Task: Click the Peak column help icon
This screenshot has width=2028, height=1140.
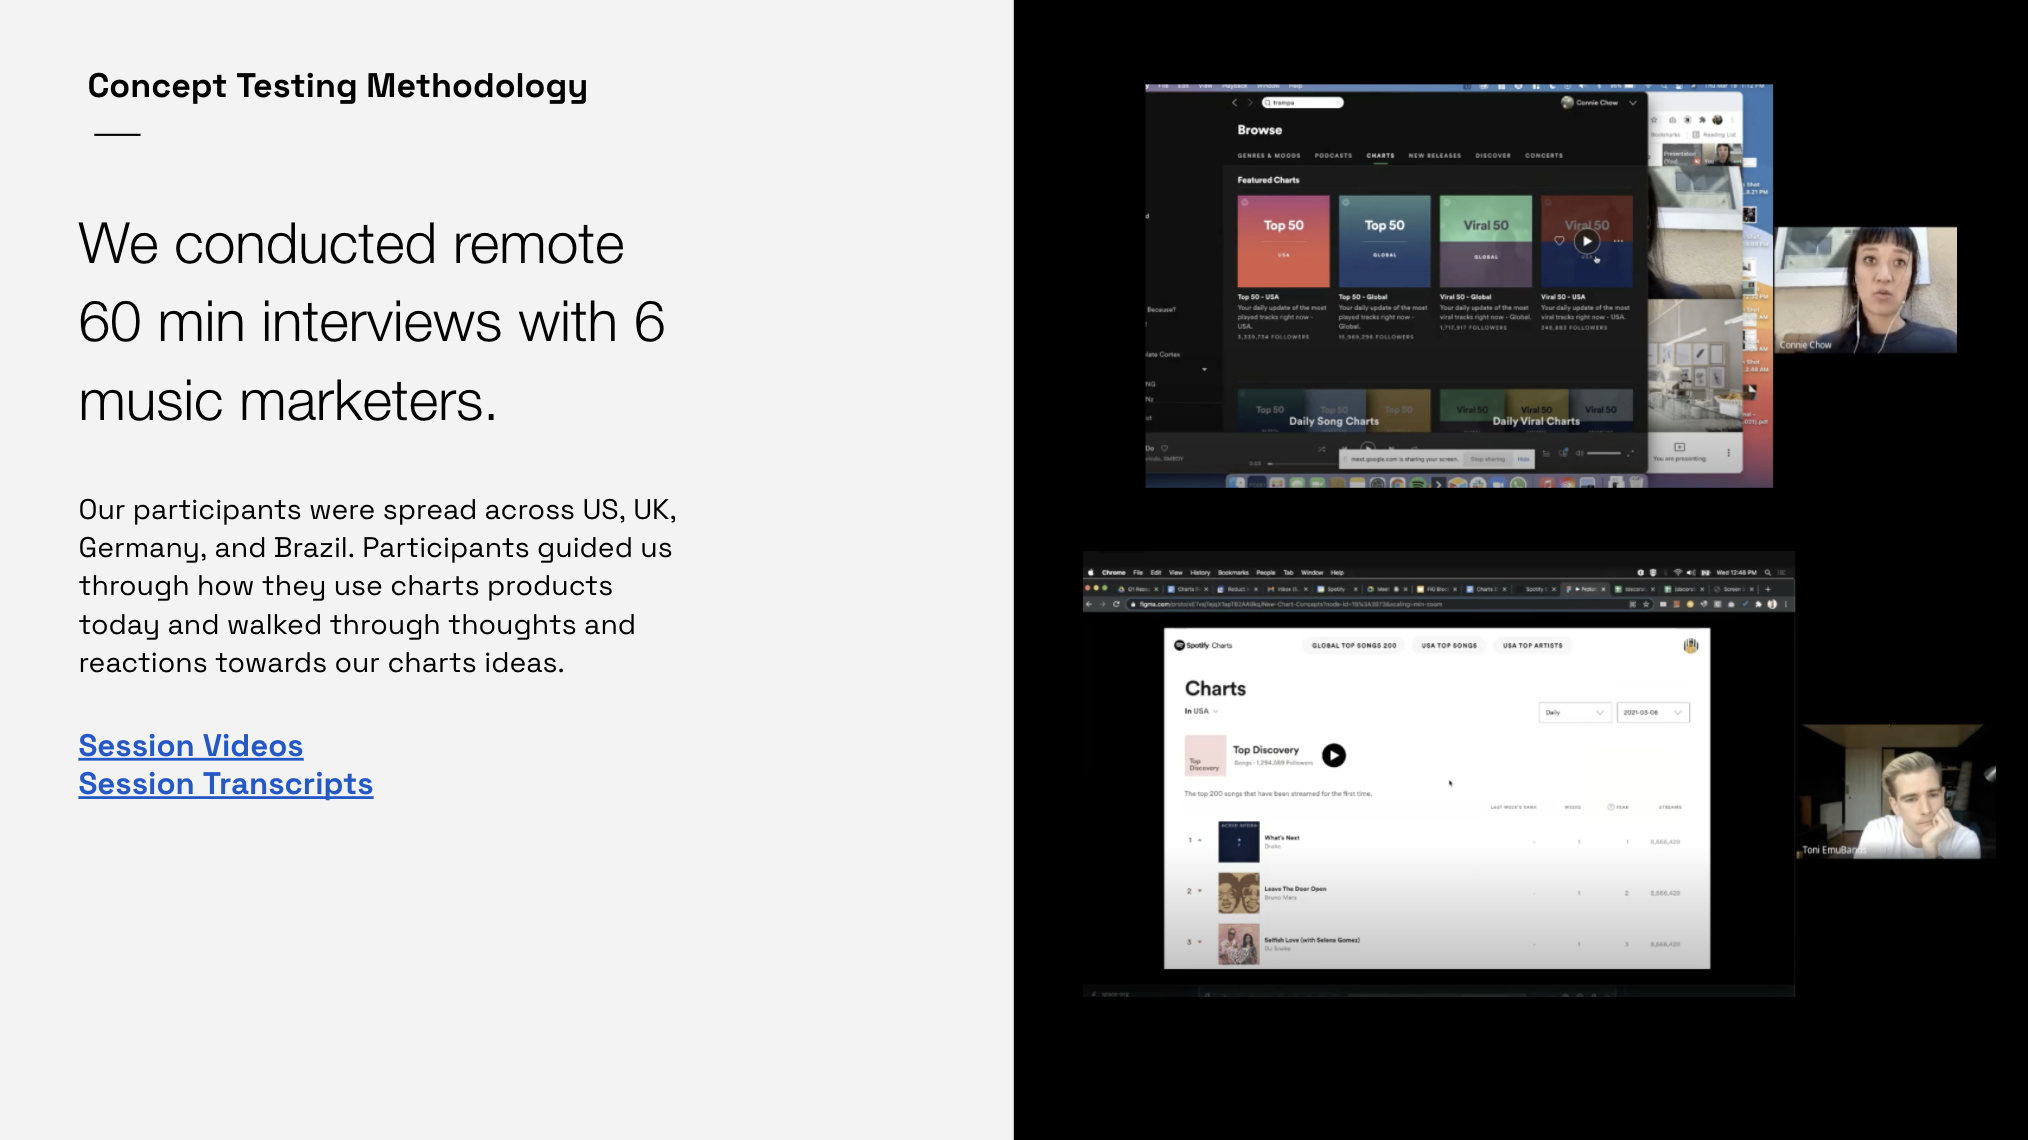Action: [x=1610, y=806]
